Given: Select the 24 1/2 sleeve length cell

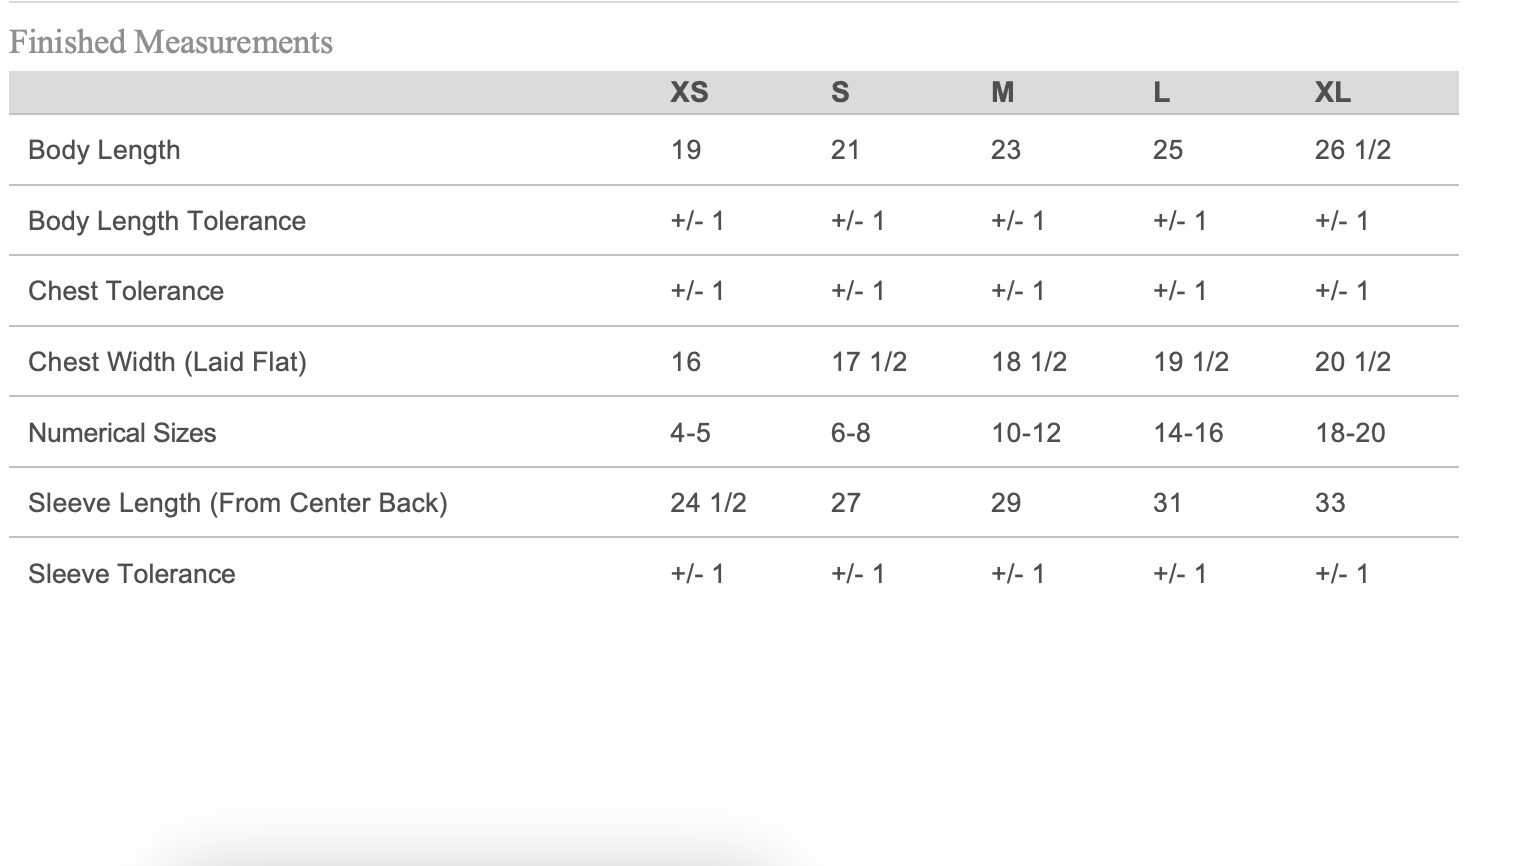Looking at the screenshot, I should [x=708, y=503].
